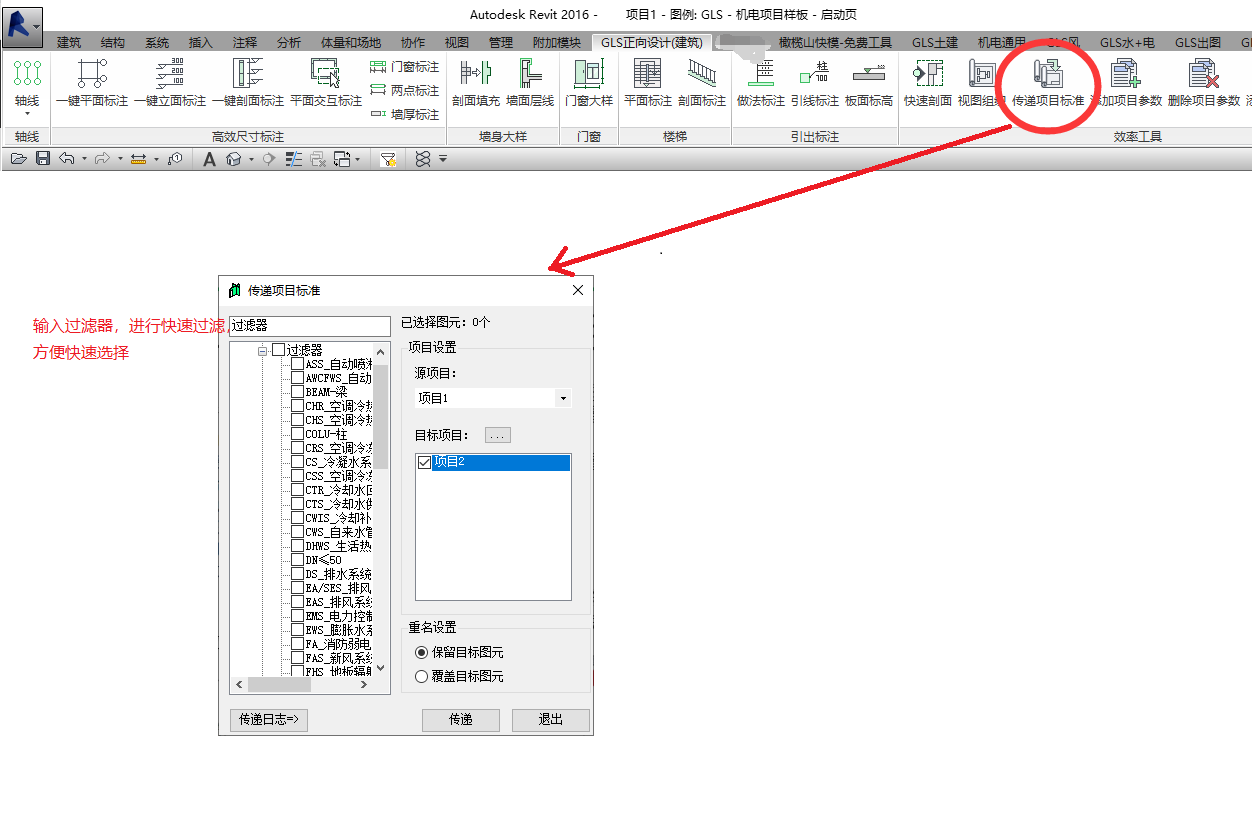Screen dimensions: 1252x814
Task: Check the DN≤50 filter checkbox
Action: click(x=297, y=560)
